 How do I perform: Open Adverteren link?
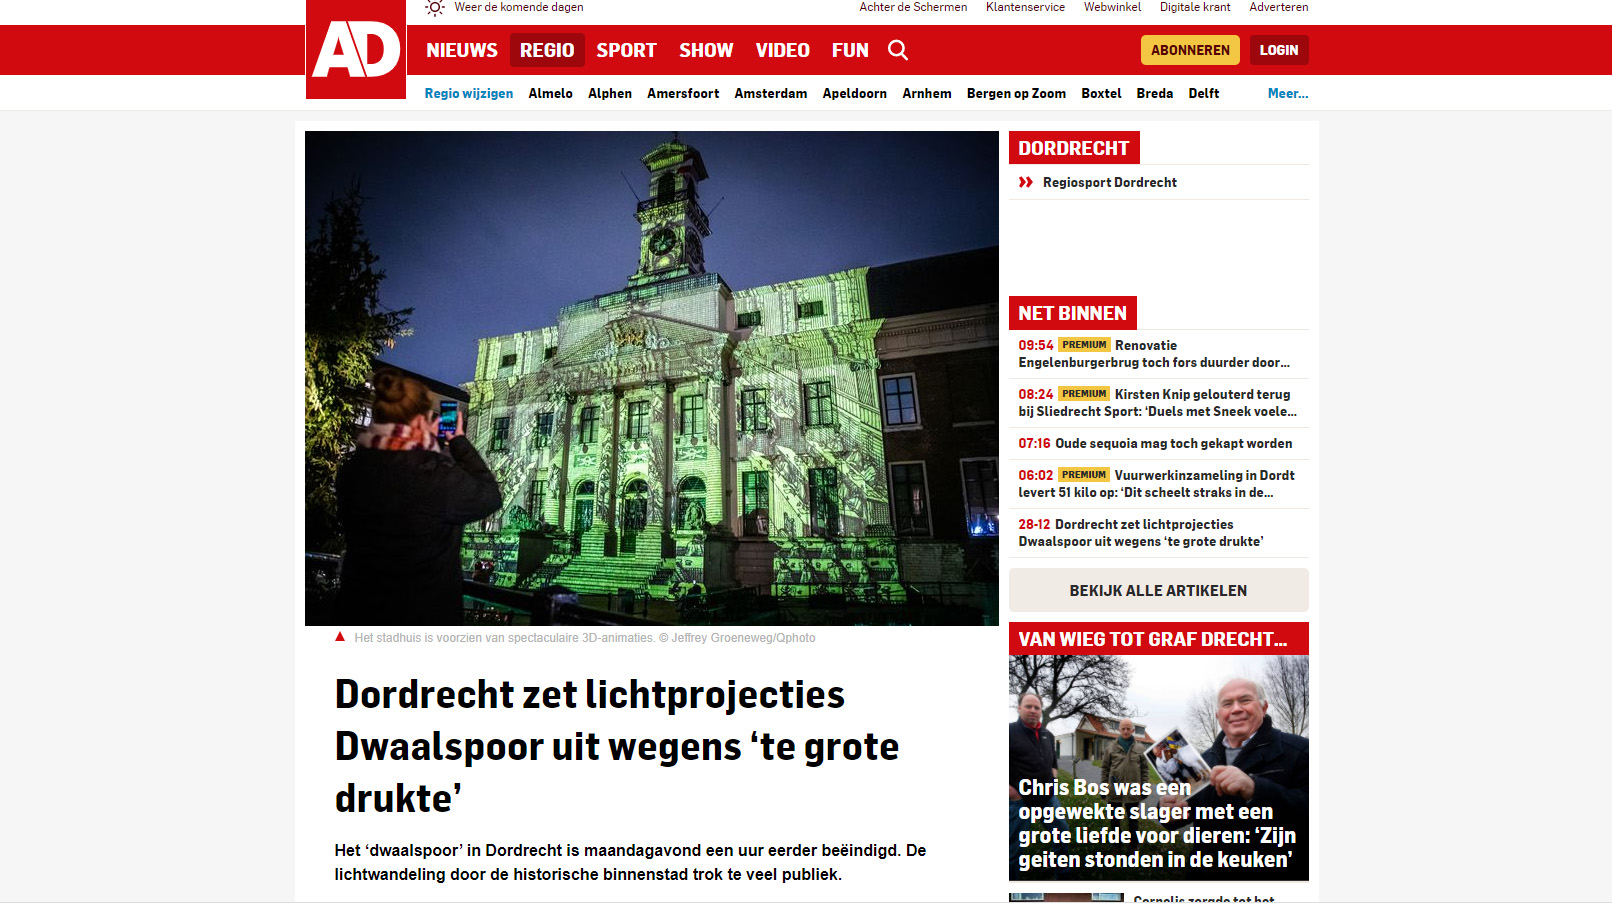coord(1278,7)
